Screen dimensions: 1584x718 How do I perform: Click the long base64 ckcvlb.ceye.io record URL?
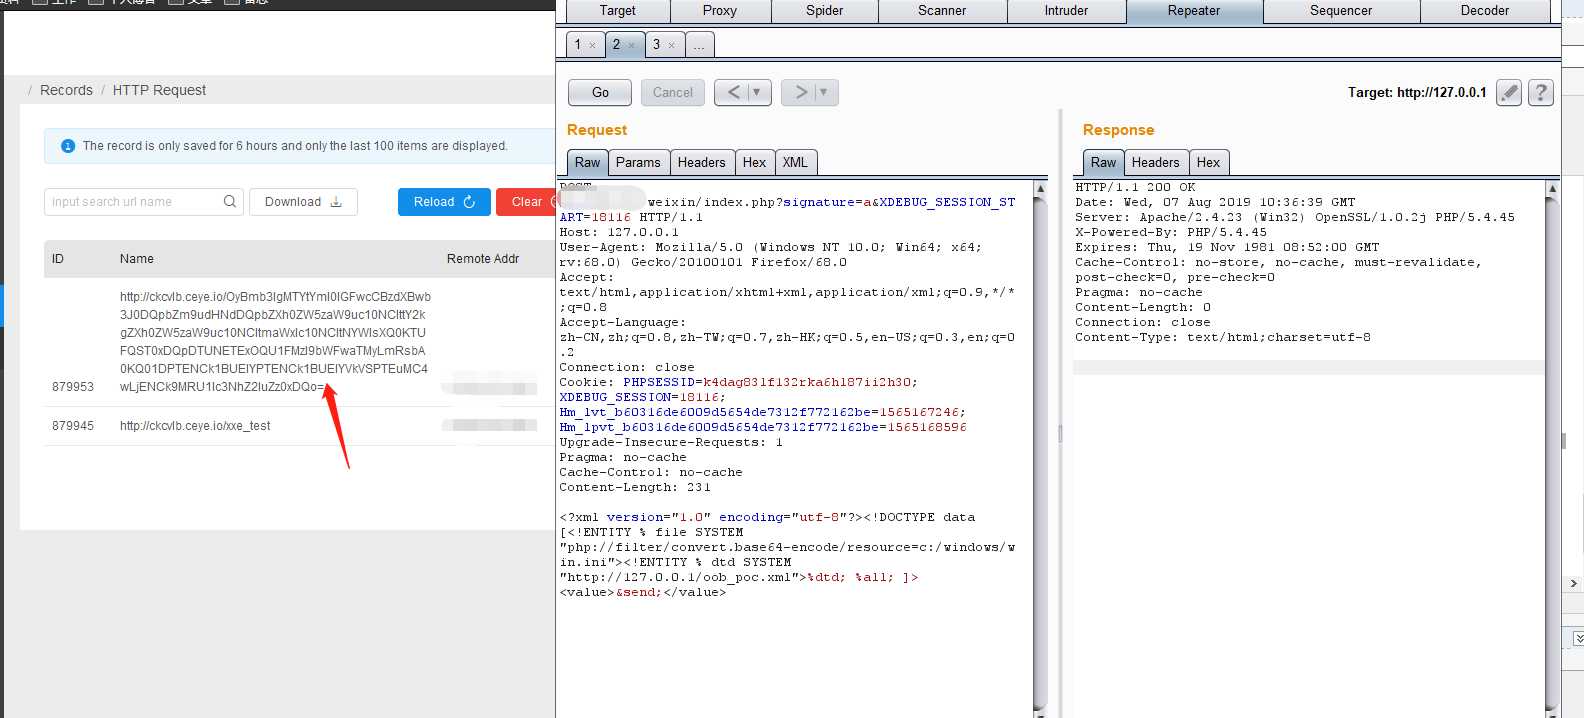[x=275, y=341]
